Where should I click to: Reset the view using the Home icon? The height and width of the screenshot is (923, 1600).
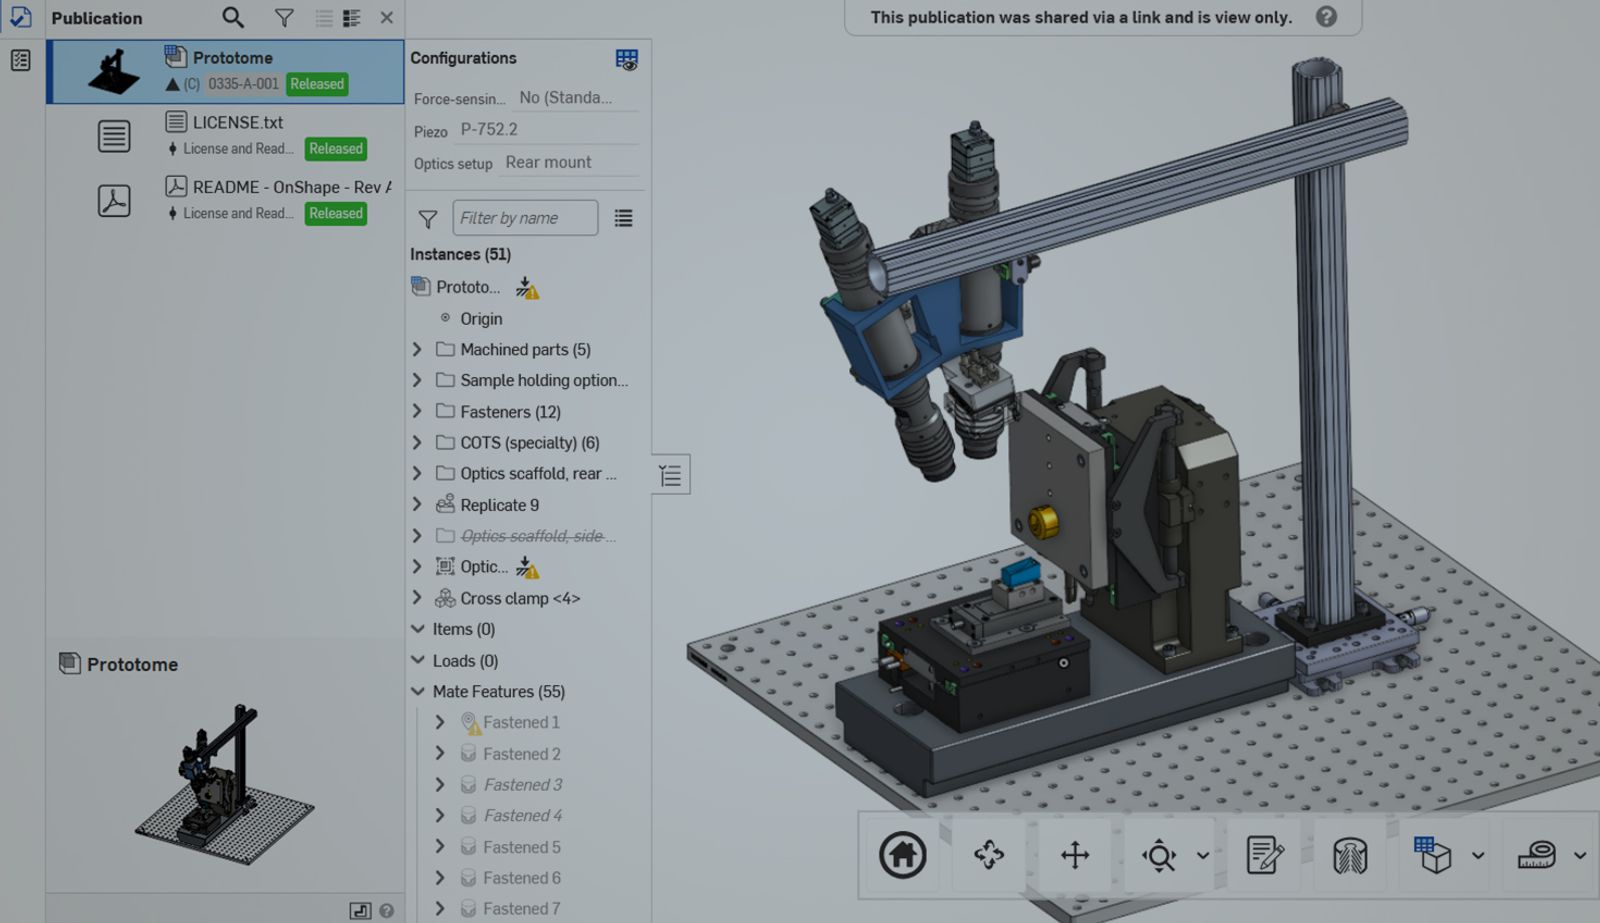(x=901, y=856)
